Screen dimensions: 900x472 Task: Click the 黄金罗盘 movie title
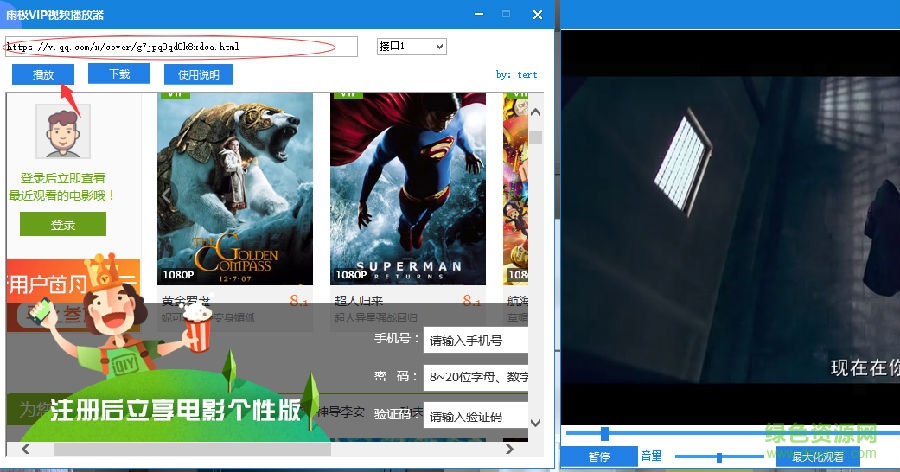[186, 301]
